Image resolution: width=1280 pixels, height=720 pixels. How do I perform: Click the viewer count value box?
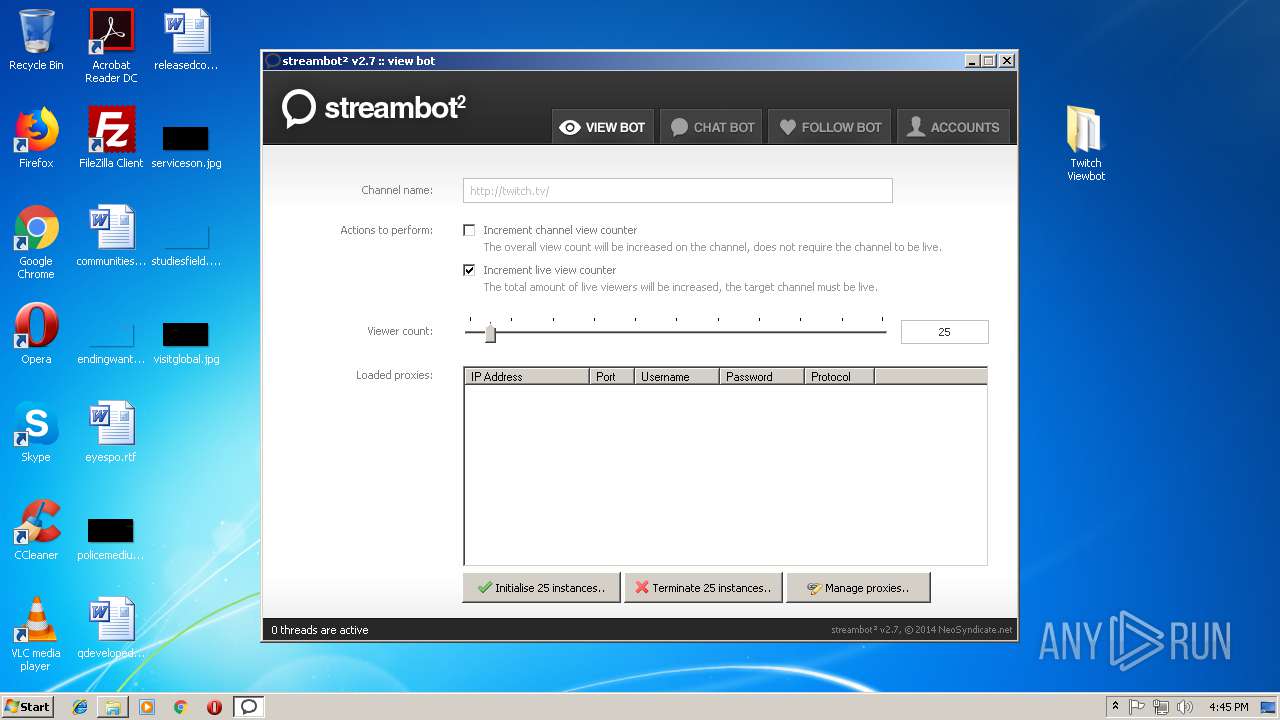point(944,332)
